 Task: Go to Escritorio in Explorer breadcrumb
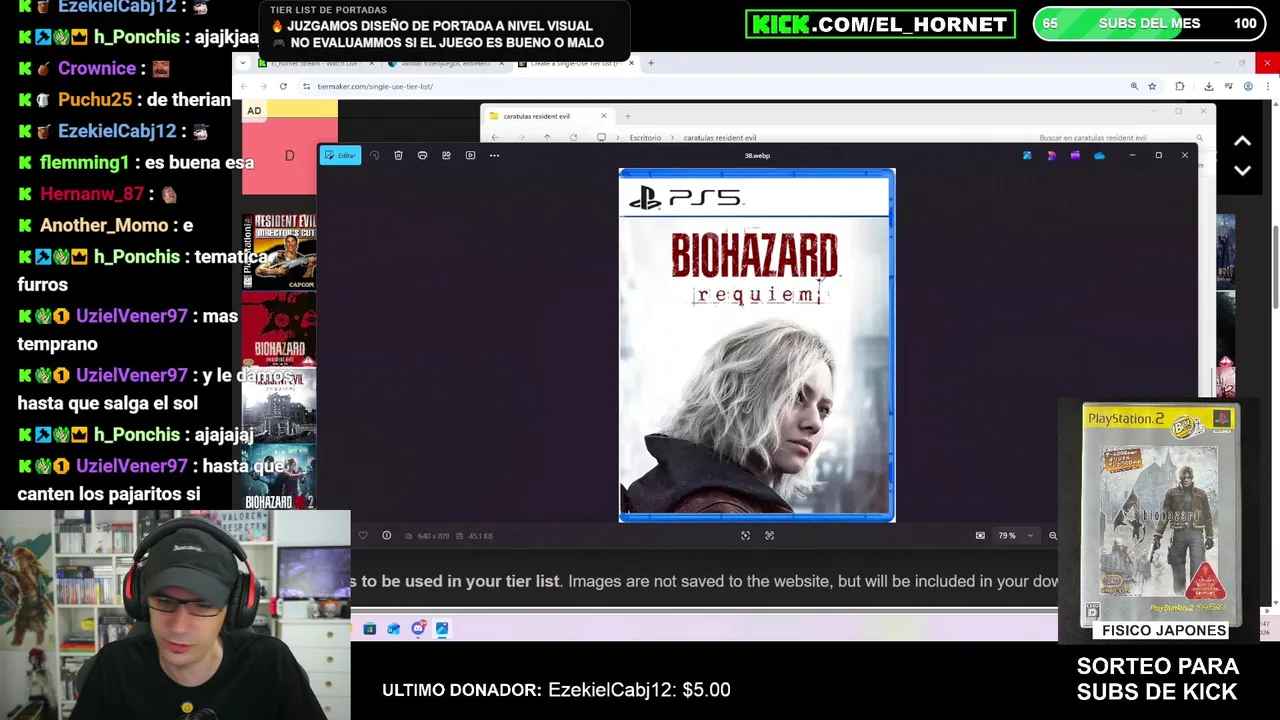[645, 137]
